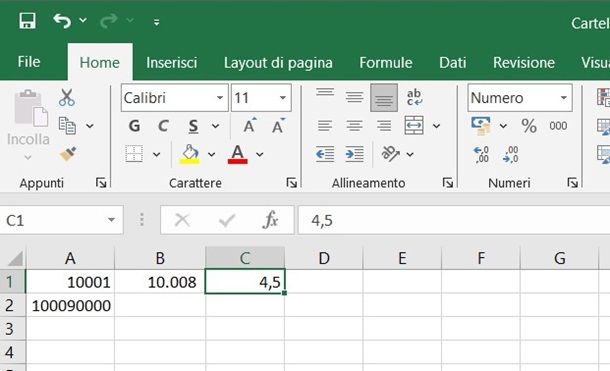Click the decrease decimal icon
This screenshot has height=371, width=610.
(x=510, y=154)
